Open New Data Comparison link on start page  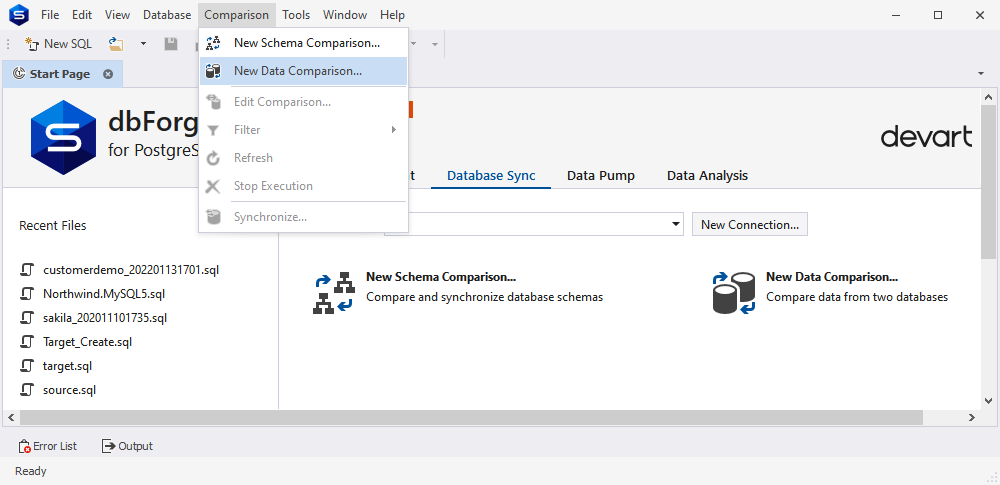pyautogui.click(x=832, y=277)
